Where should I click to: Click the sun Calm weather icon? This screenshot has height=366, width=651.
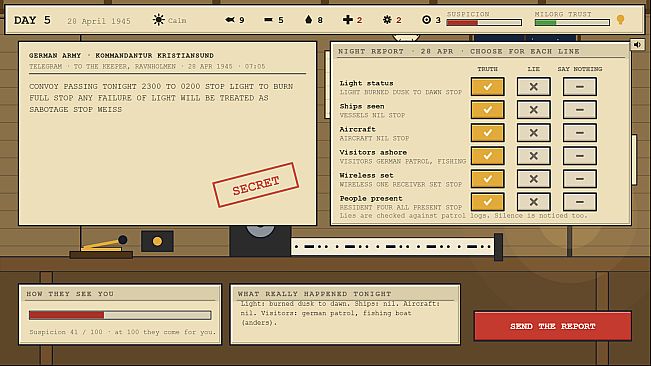(158, 20)
